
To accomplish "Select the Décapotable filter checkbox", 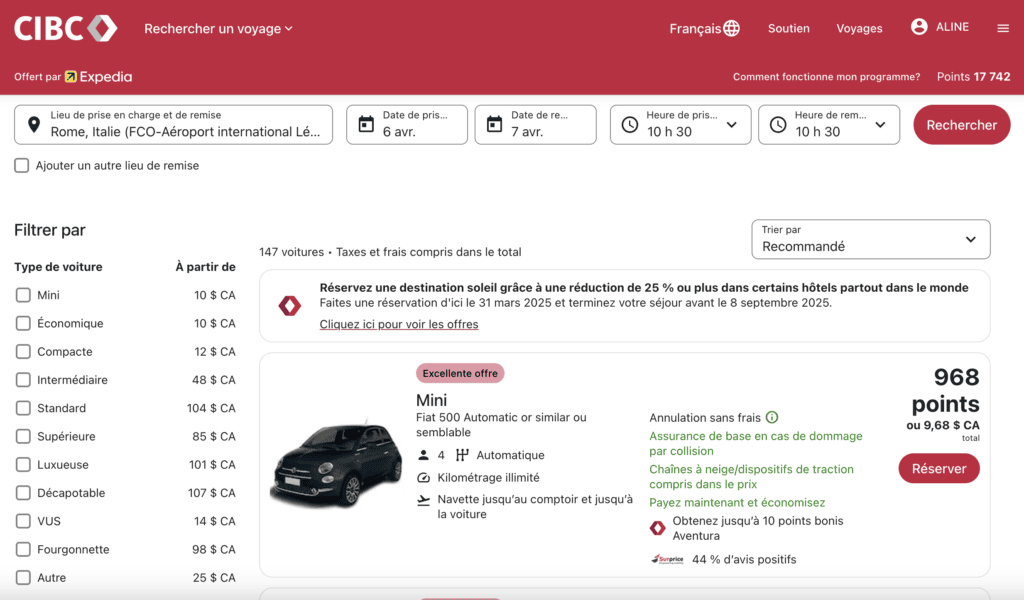I will 23,493.
